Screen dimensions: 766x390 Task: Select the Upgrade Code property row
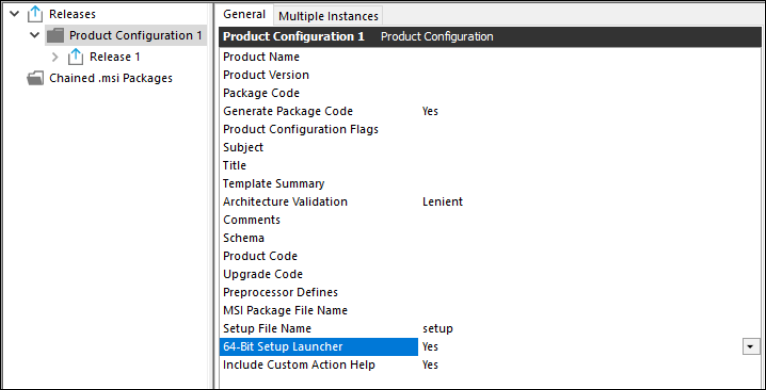click(490, 274)
